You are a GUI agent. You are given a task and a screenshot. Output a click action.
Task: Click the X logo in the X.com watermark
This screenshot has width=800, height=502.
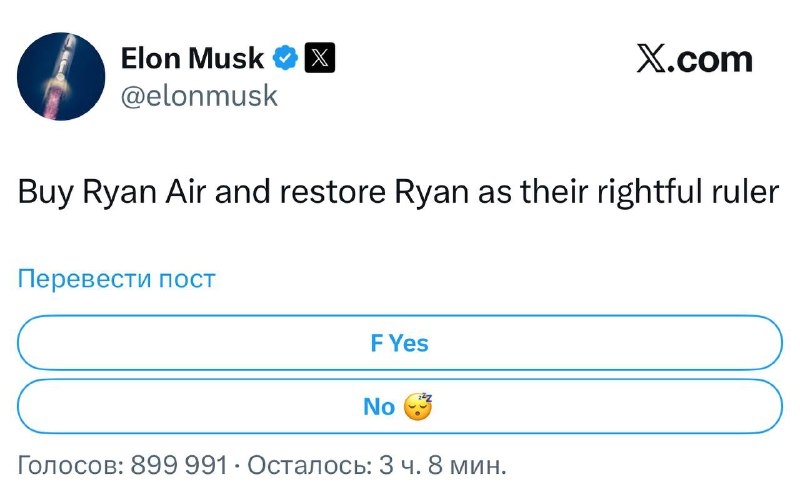tap(655, 59)
